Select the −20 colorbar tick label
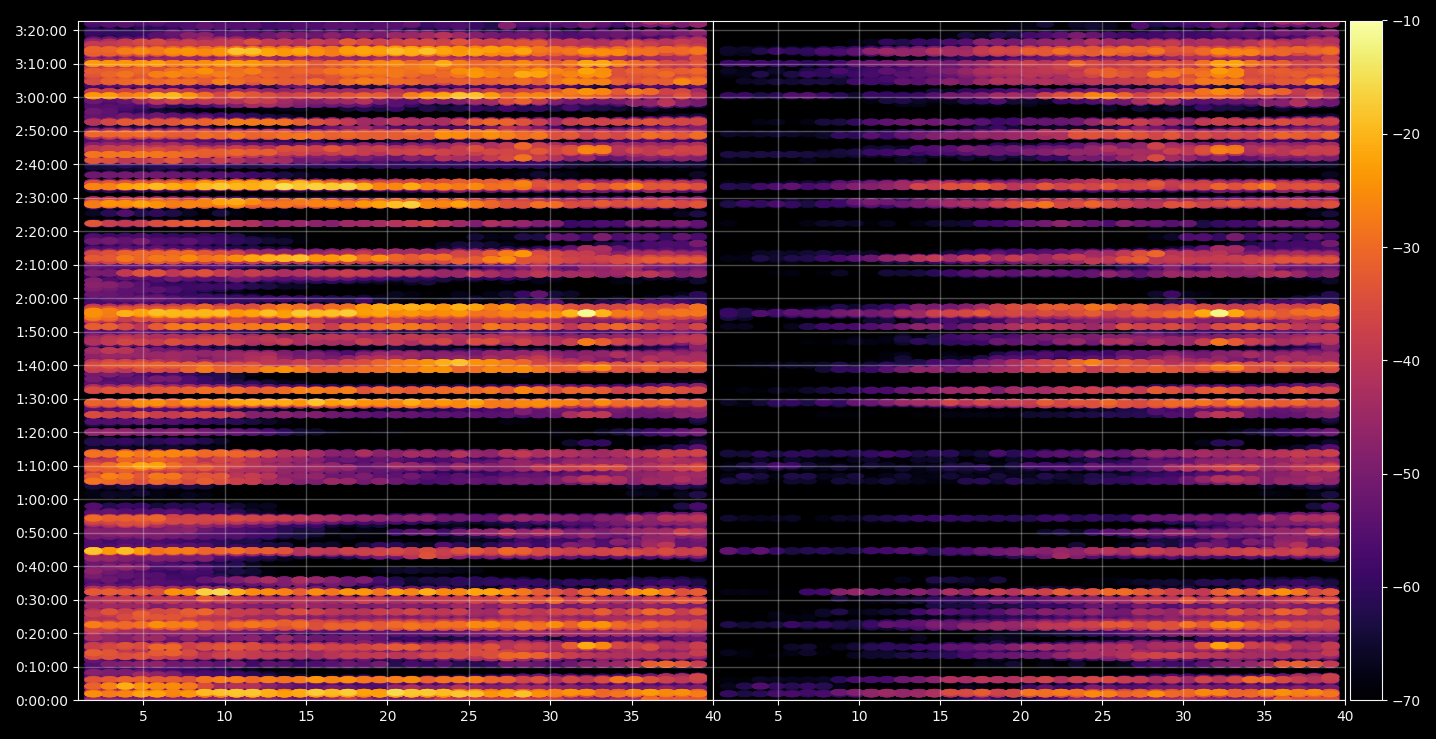This screenshot has height=739, width=1436. 1404,134
